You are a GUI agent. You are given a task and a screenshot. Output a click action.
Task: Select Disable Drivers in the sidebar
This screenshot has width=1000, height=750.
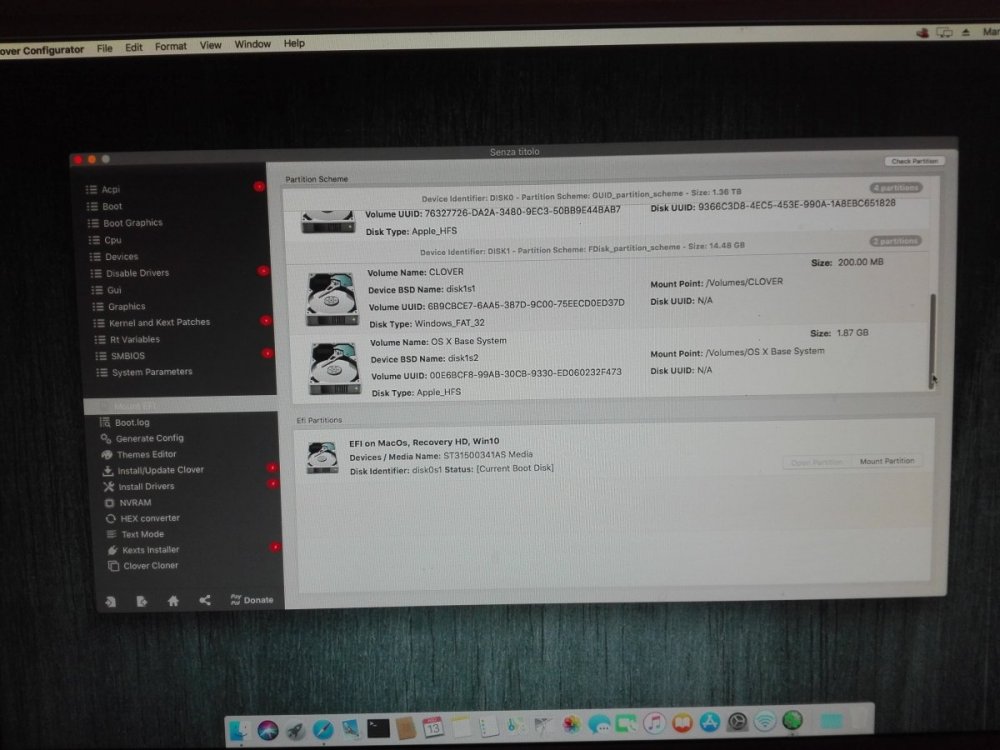(137, 273)
